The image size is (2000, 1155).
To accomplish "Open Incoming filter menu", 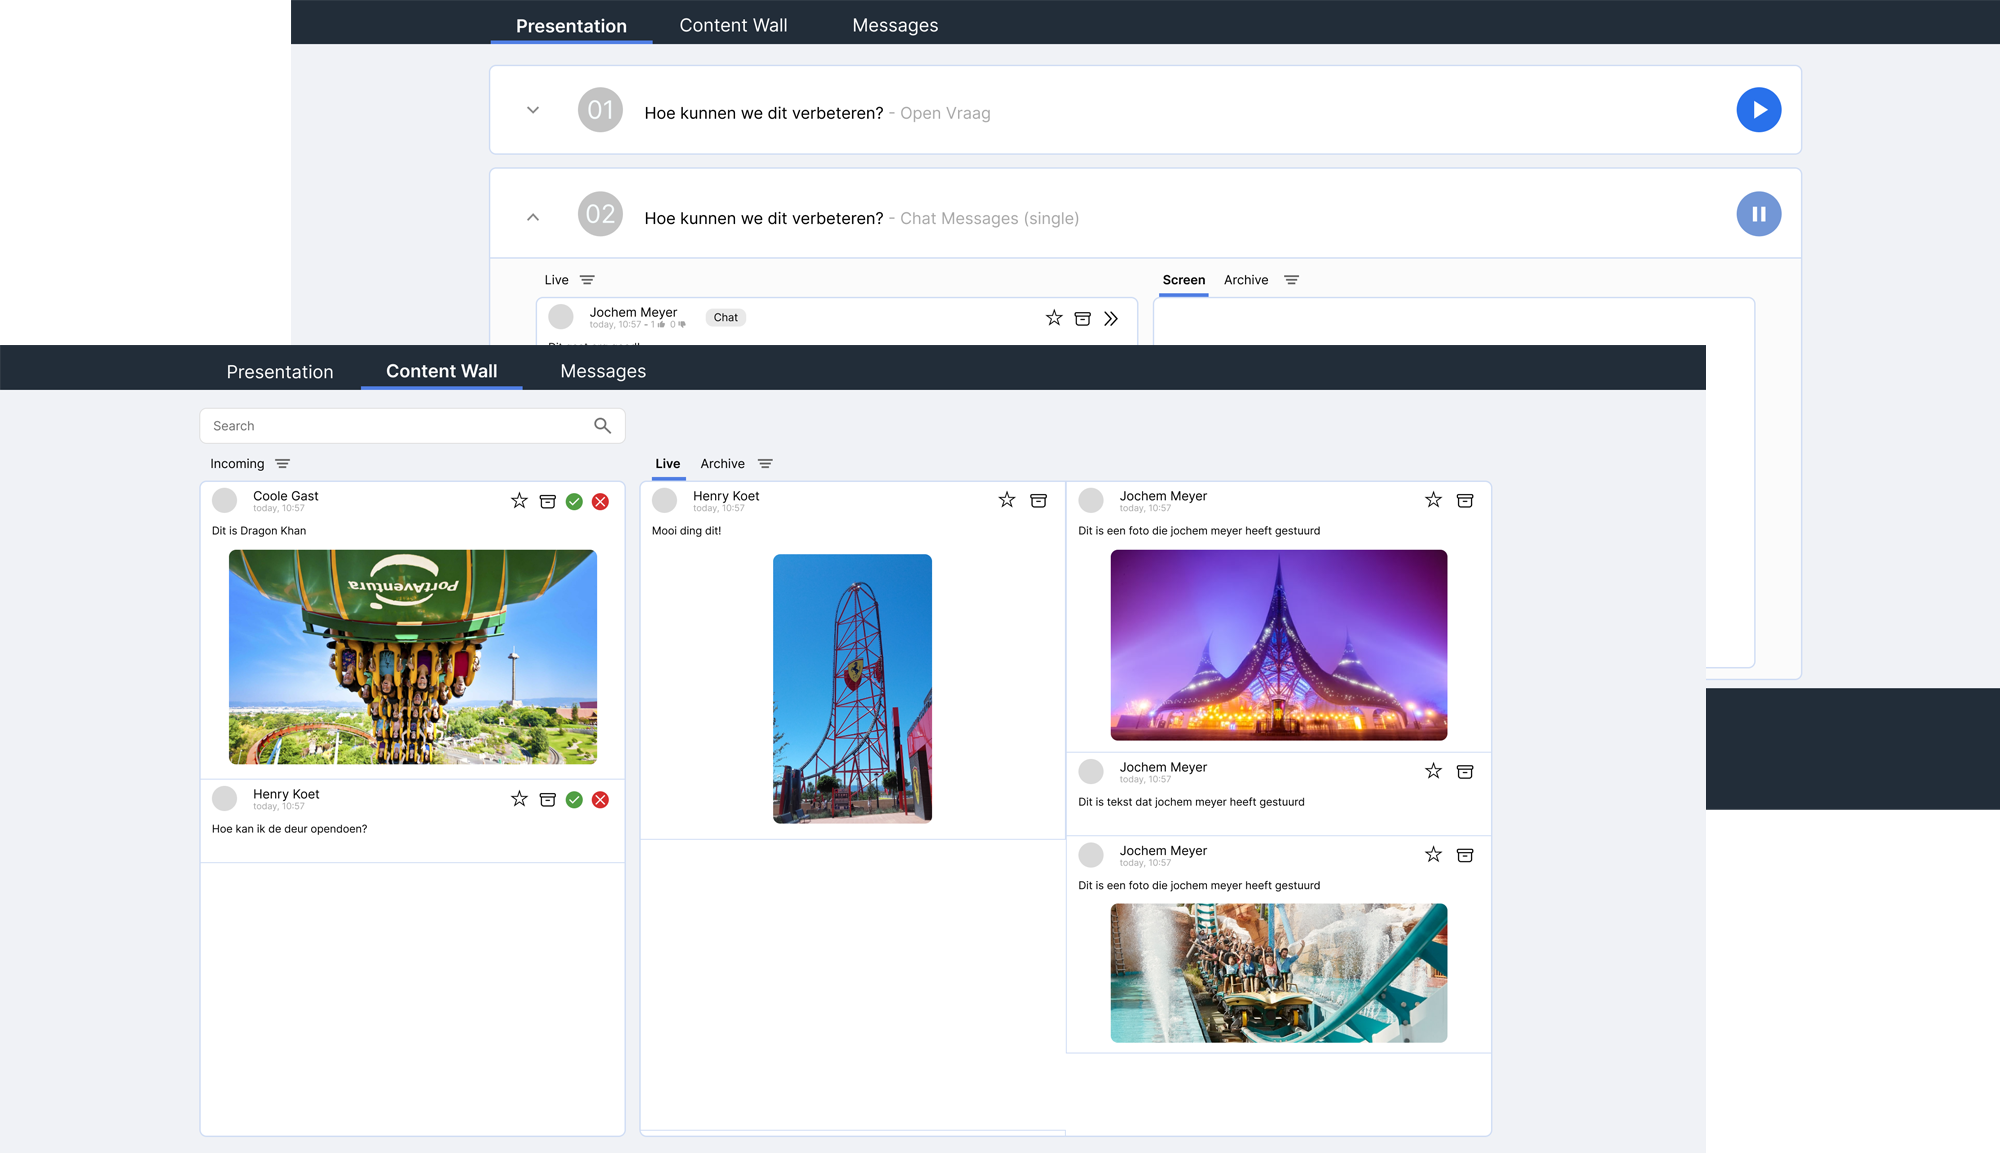I will pyautogui.click(x=282, y=464).
